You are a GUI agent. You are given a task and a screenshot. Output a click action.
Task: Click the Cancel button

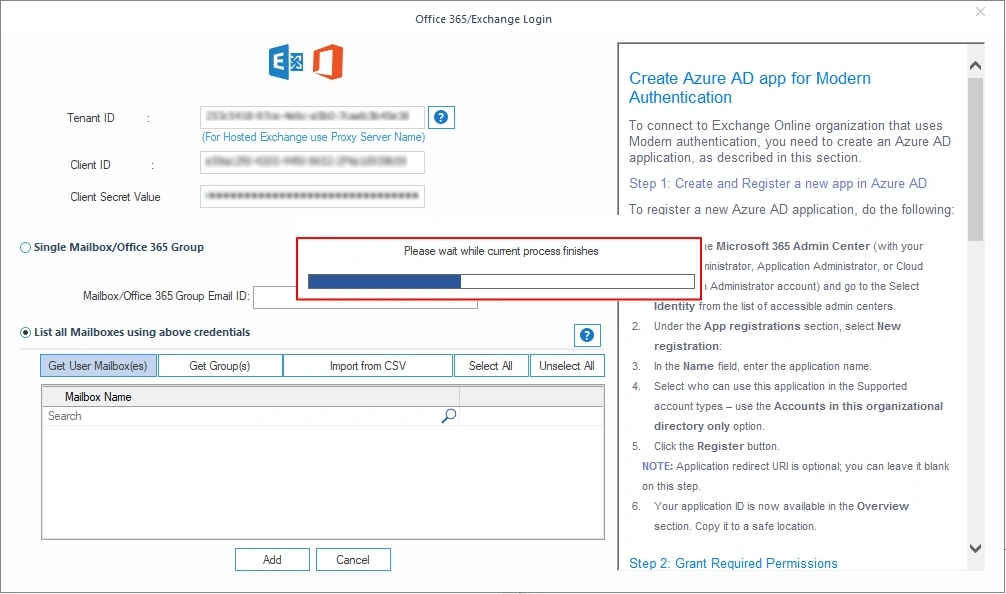353,560
